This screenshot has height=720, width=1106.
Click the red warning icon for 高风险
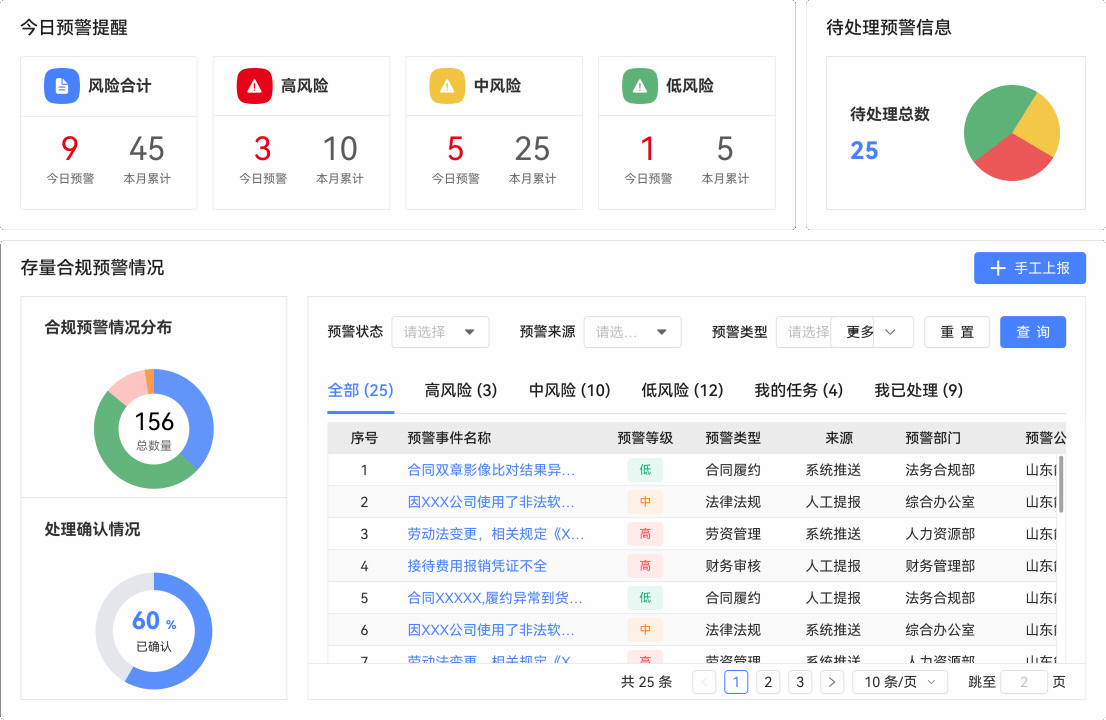click(255, 86)
